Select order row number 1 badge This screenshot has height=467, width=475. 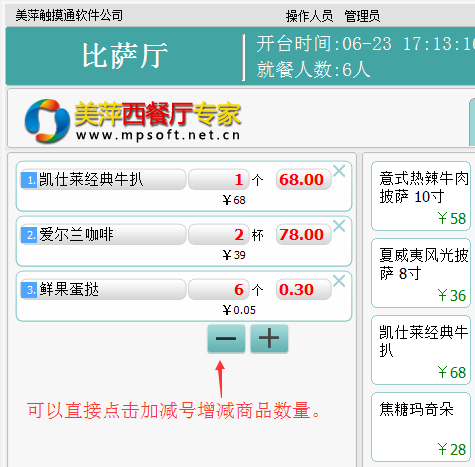click(29, 180)
